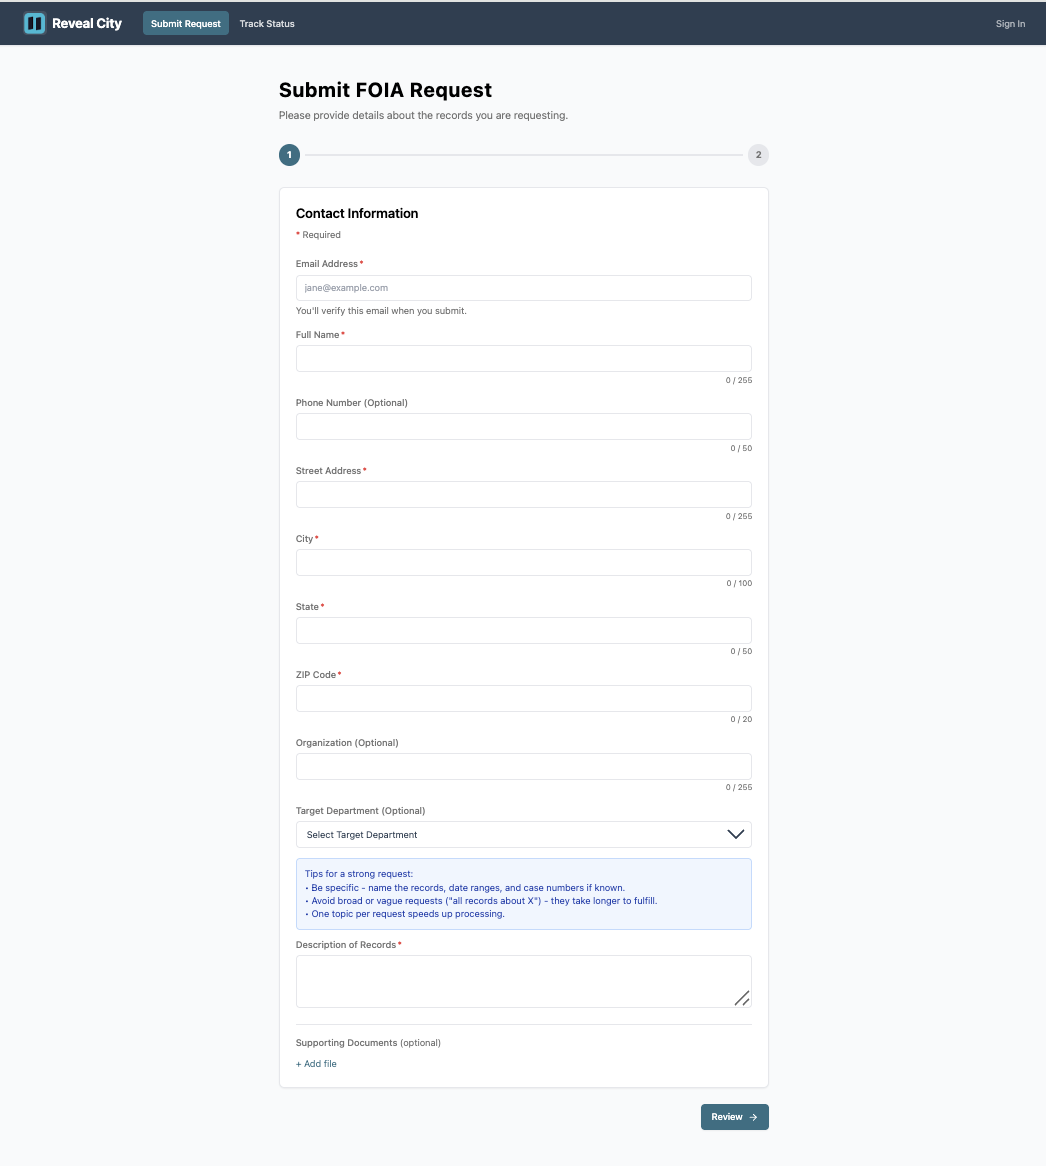Click the Submit FOIA Request heading
The height and width of the screenshot is (1166, 1046).
tap(385, 90)
